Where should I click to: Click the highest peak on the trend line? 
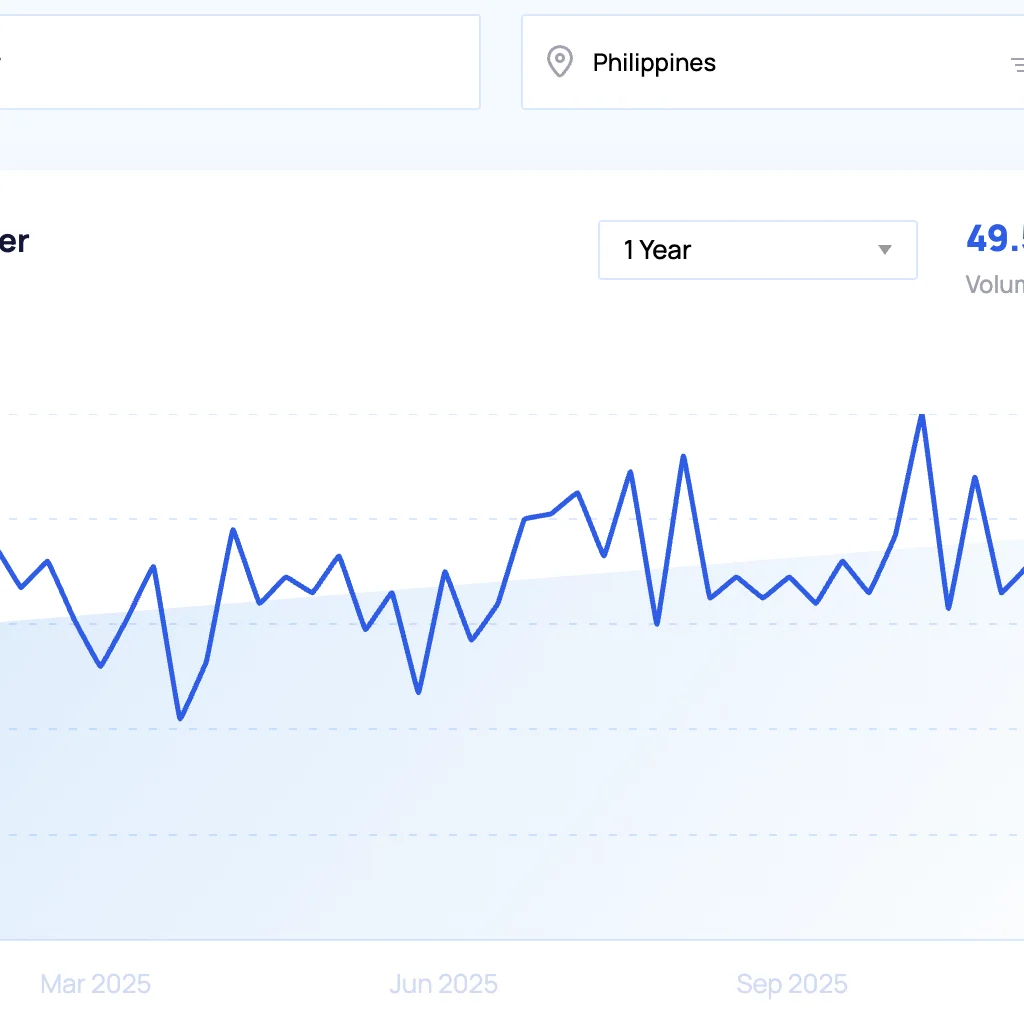pyautogui.click(x=921, y=414)
